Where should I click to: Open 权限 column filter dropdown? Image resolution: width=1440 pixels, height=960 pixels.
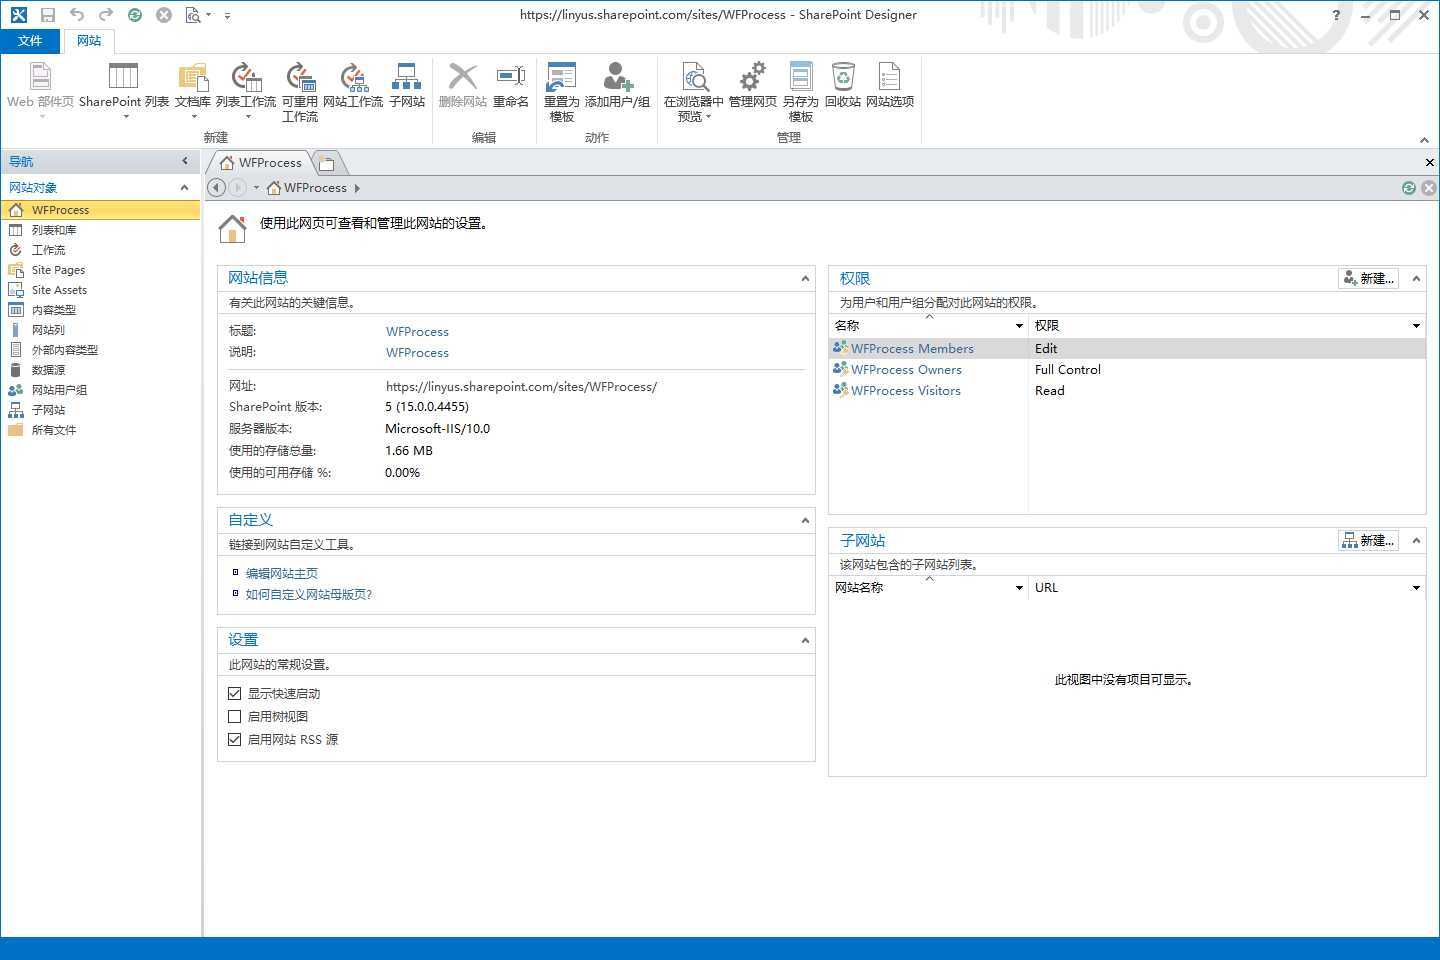coord(1416,326)
